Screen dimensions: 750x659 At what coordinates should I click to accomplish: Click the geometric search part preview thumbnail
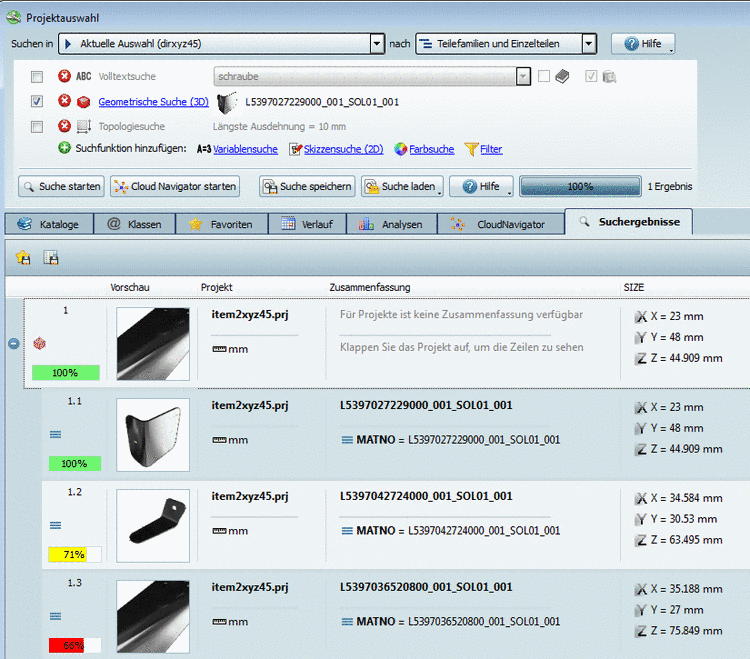click(227, 102)
